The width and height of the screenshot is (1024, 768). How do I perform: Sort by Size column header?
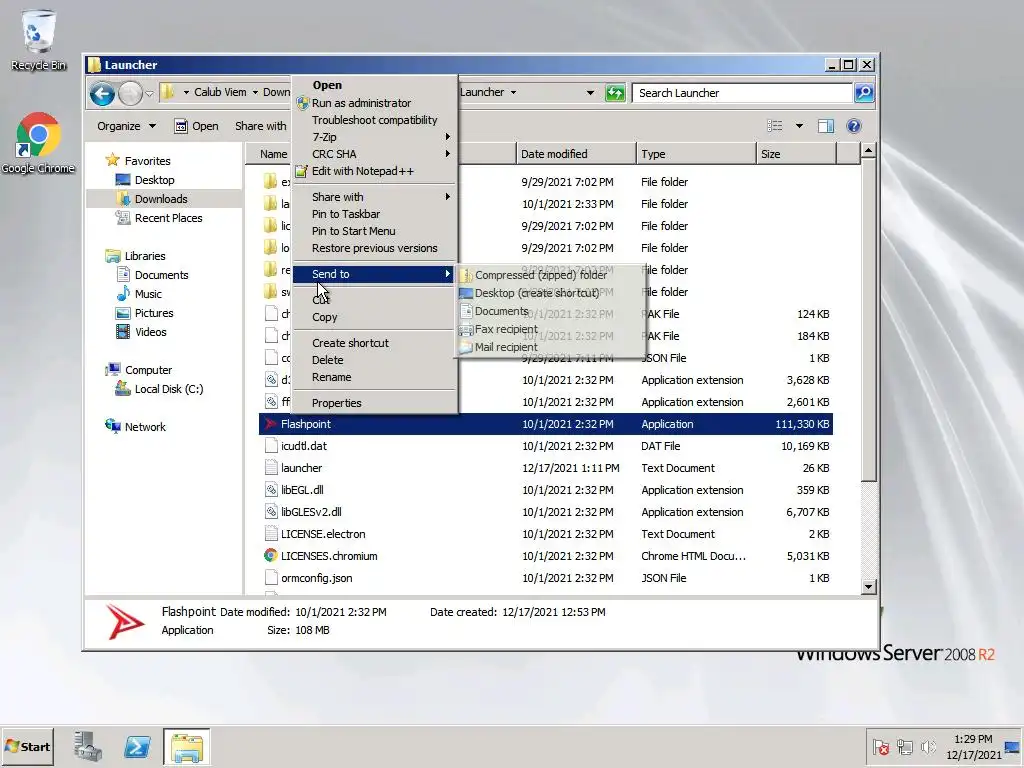[x=795, y=154]
